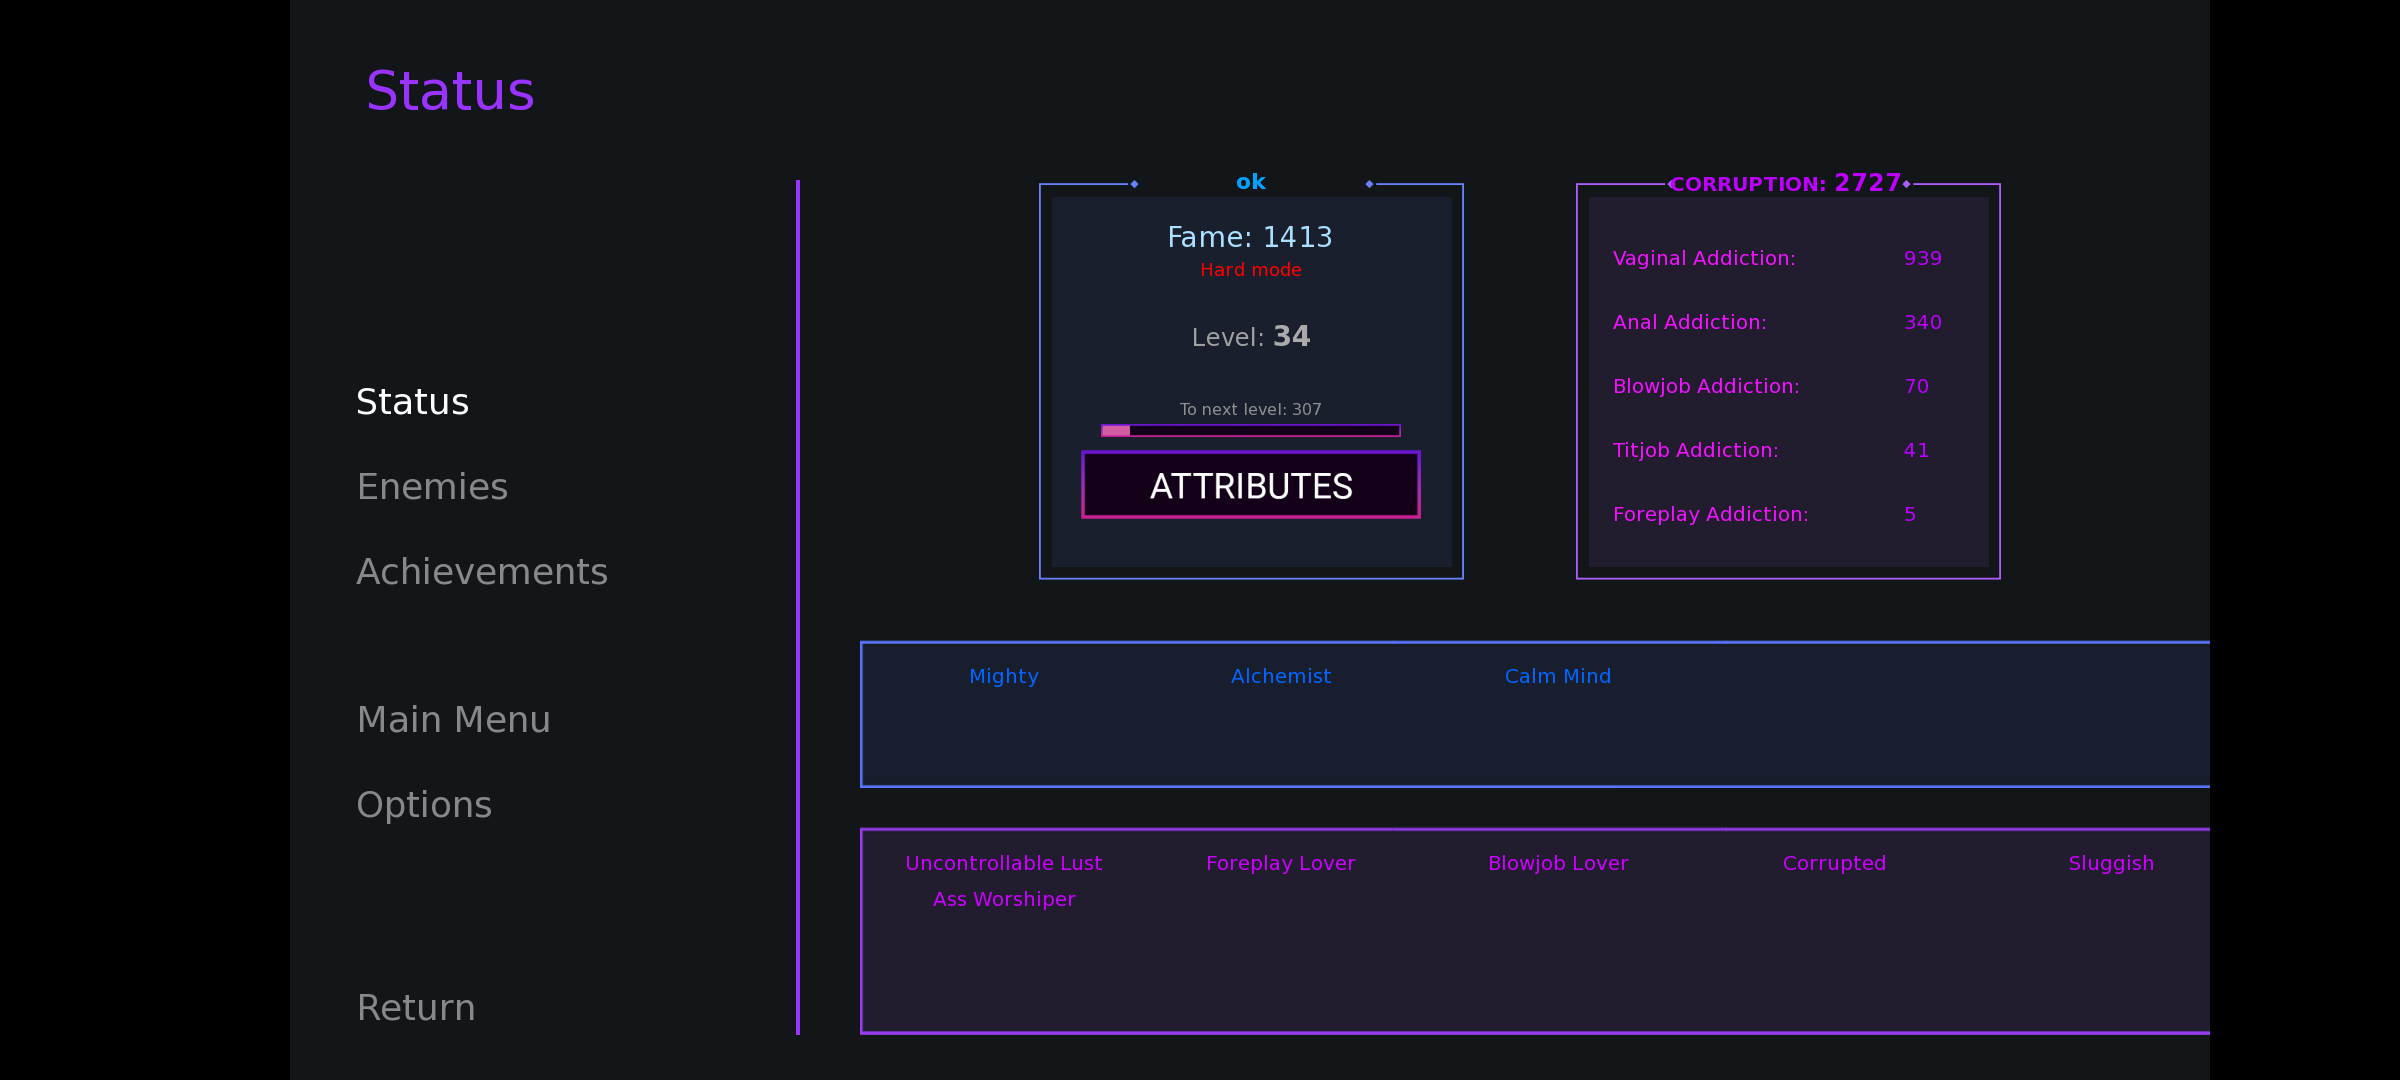Select the Alchemist perk
The height and width of the screenshot is (1080, 2400).
(1281, 677)
